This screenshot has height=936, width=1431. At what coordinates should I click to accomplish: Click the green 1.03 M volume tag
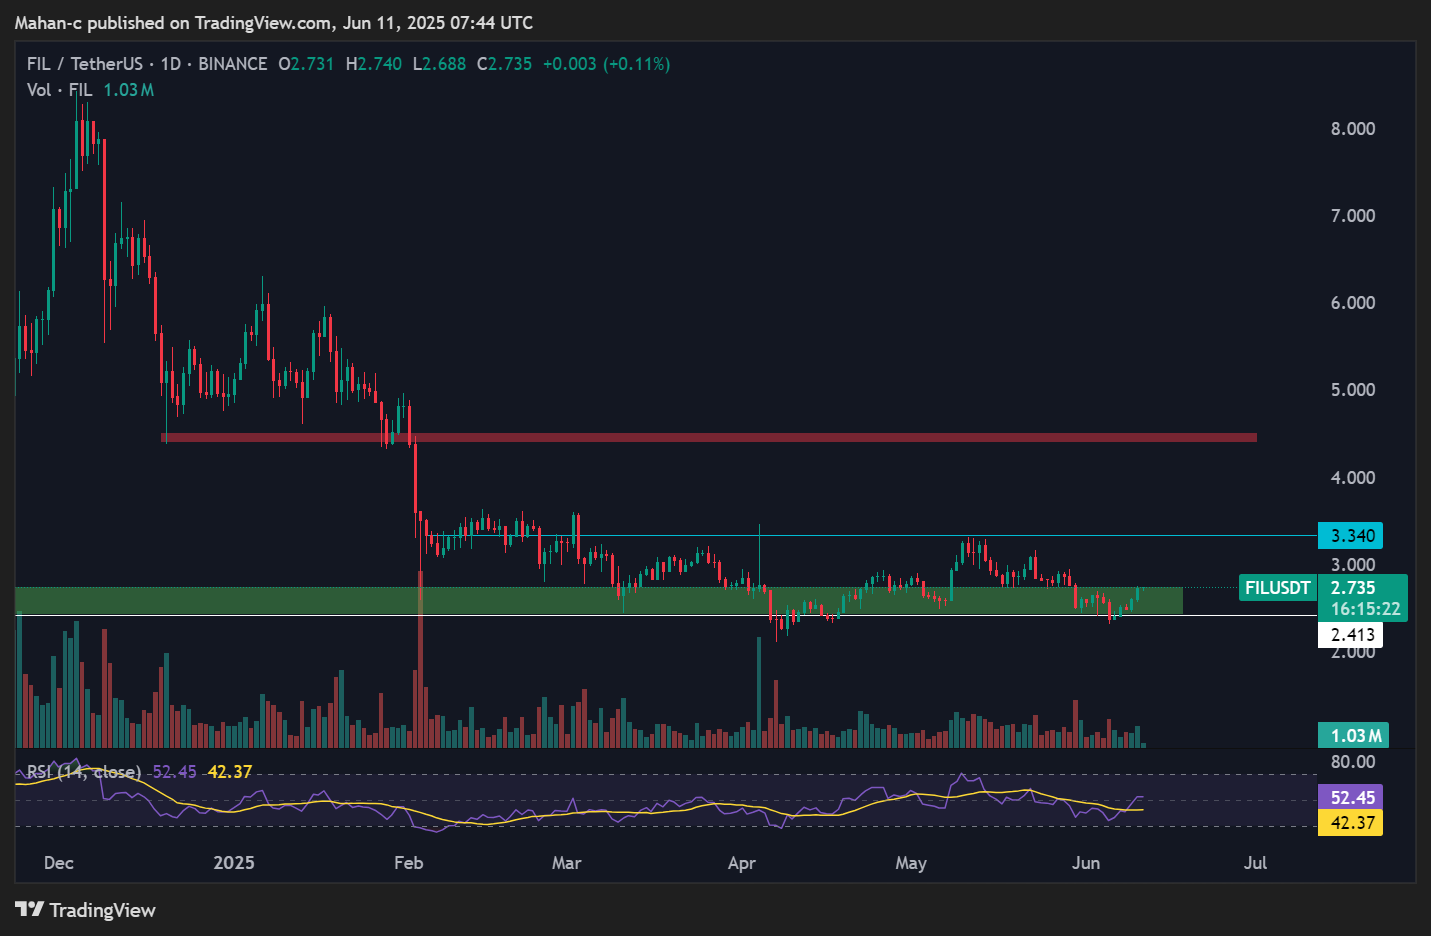(x=1353, y=736)
